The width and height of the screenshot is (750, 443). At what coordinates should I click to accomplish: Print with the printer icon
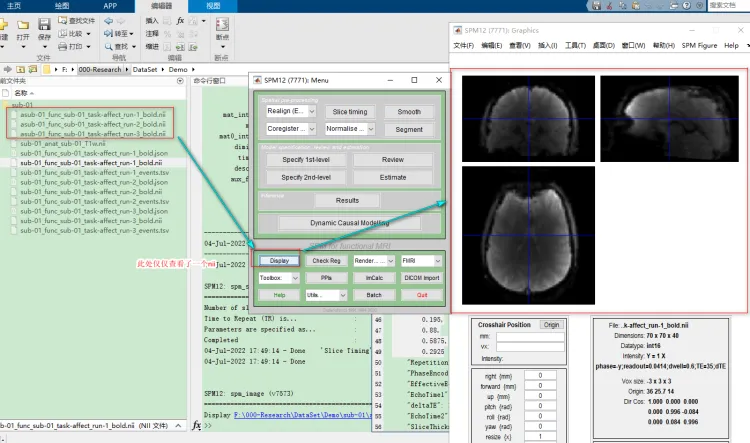point(63,46)
